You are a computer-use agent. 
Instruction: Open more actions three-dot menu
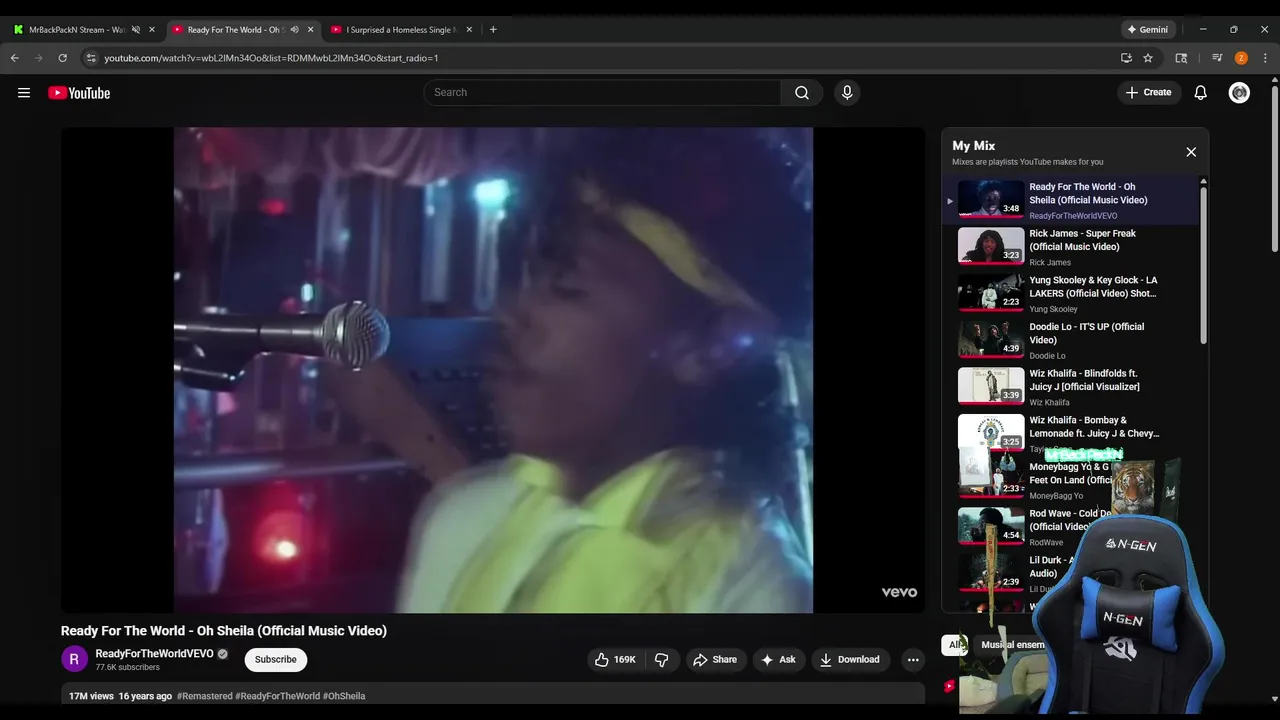coord(912,660)
